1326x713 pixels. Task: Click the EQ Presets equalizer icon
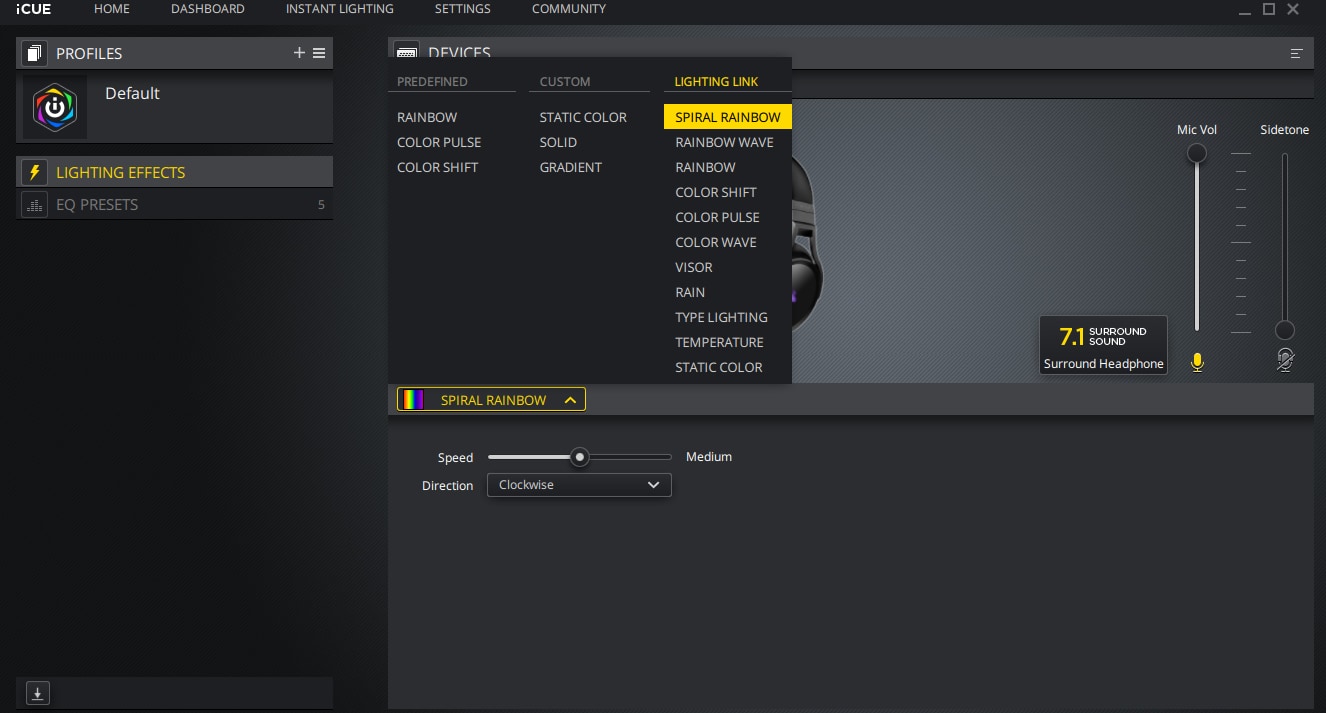coord(35,205)
